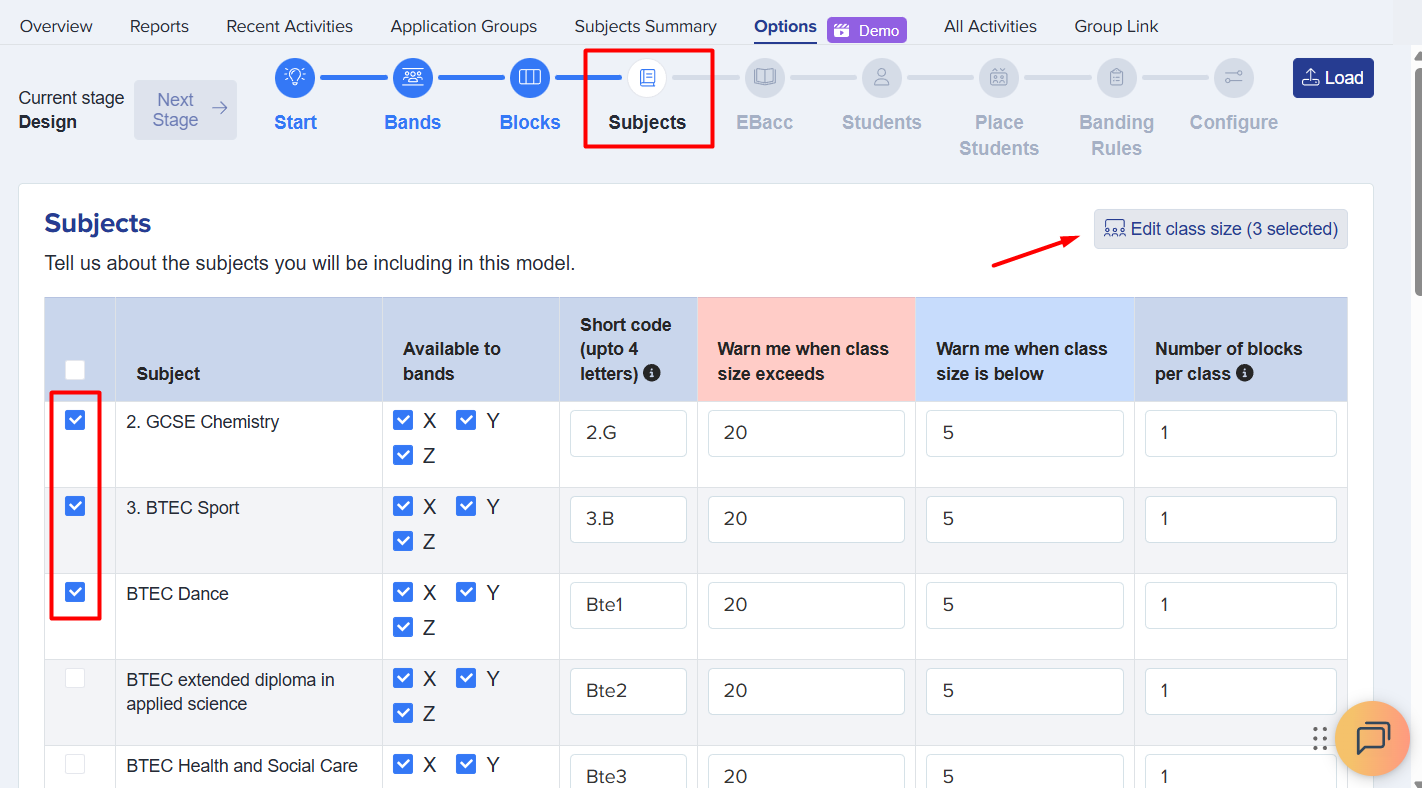Click info icon beside Number of blocks

click(x=1245, y=373)
